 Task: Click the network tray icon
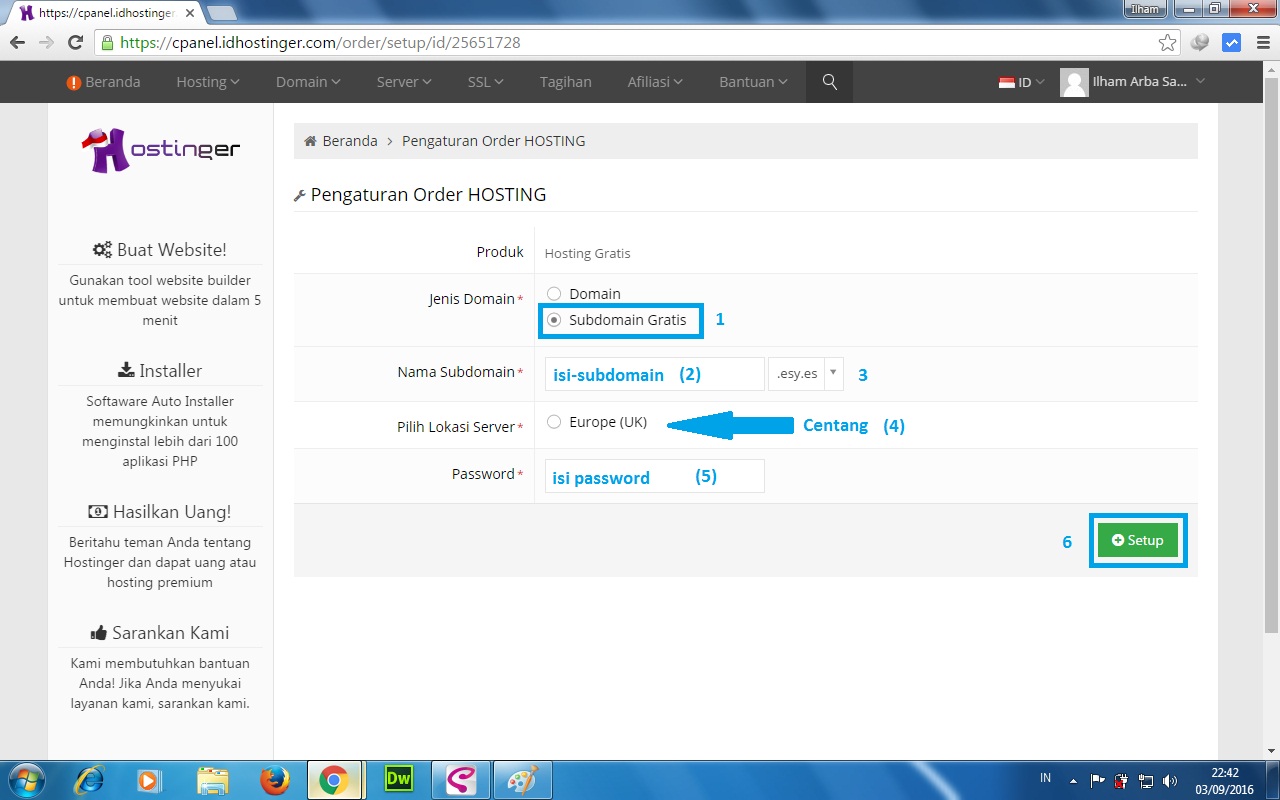click(1147, 780)
